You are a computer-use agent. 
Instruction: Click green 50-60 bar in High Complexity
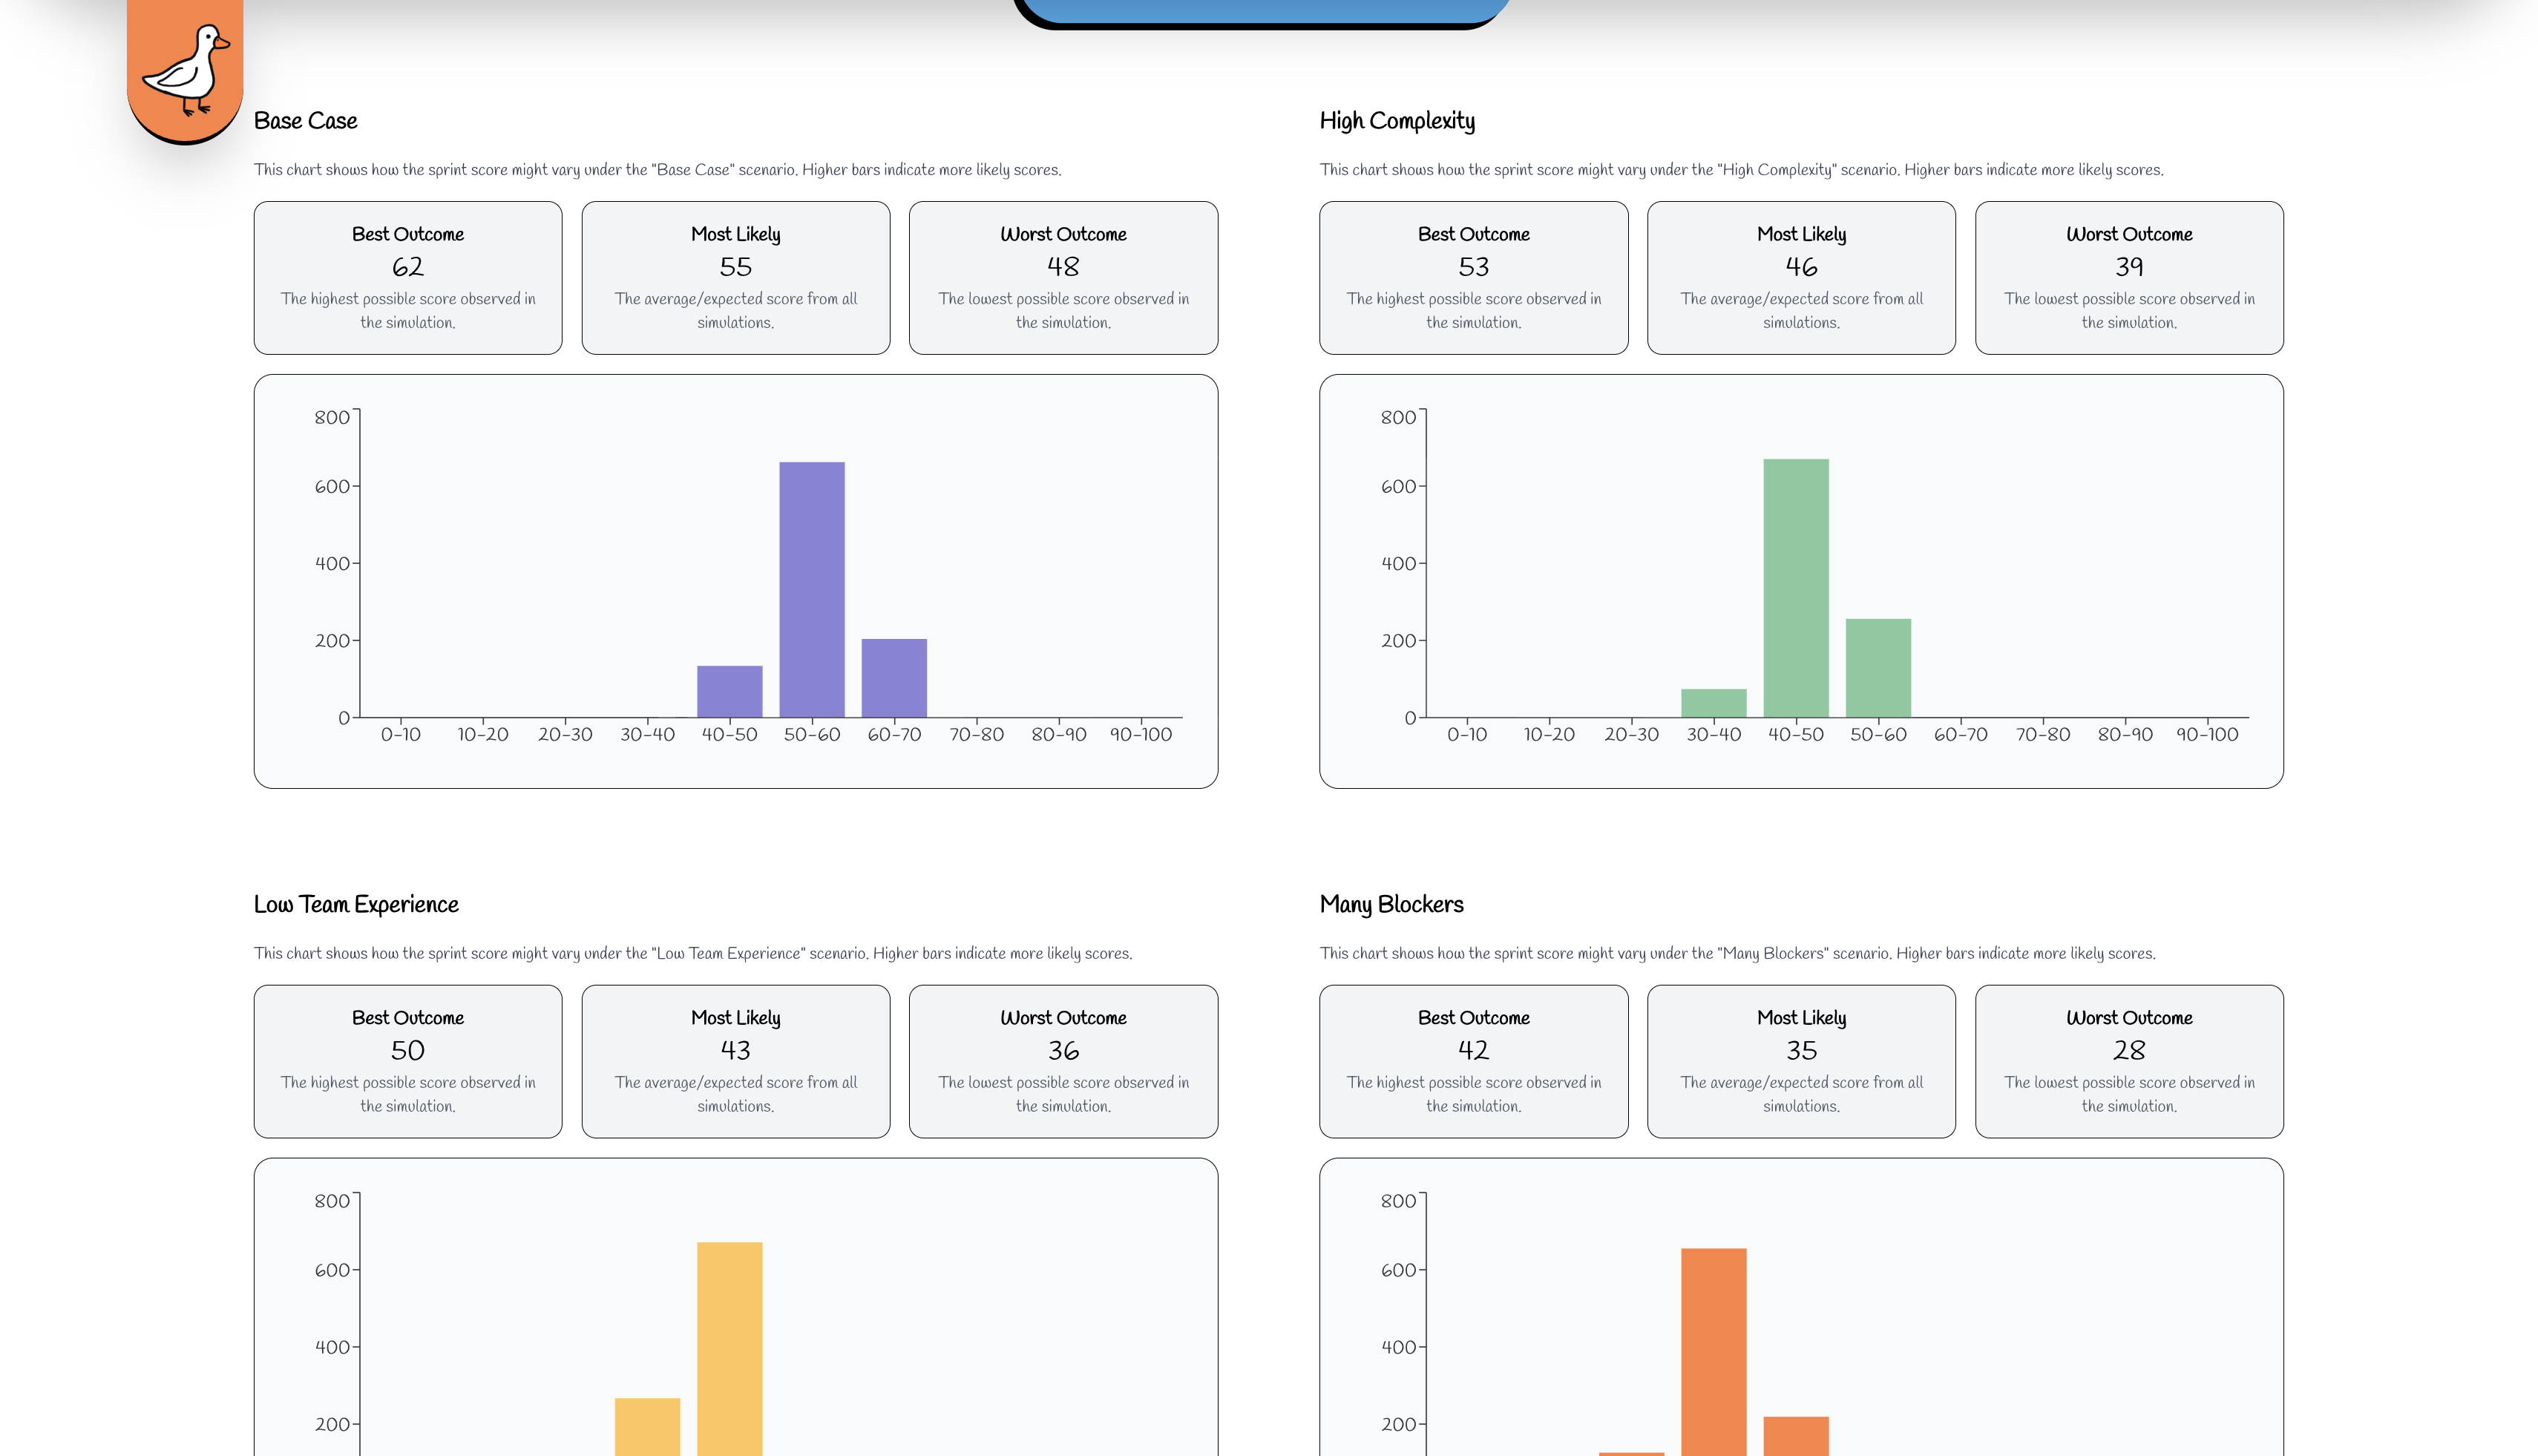point(1878,667)
